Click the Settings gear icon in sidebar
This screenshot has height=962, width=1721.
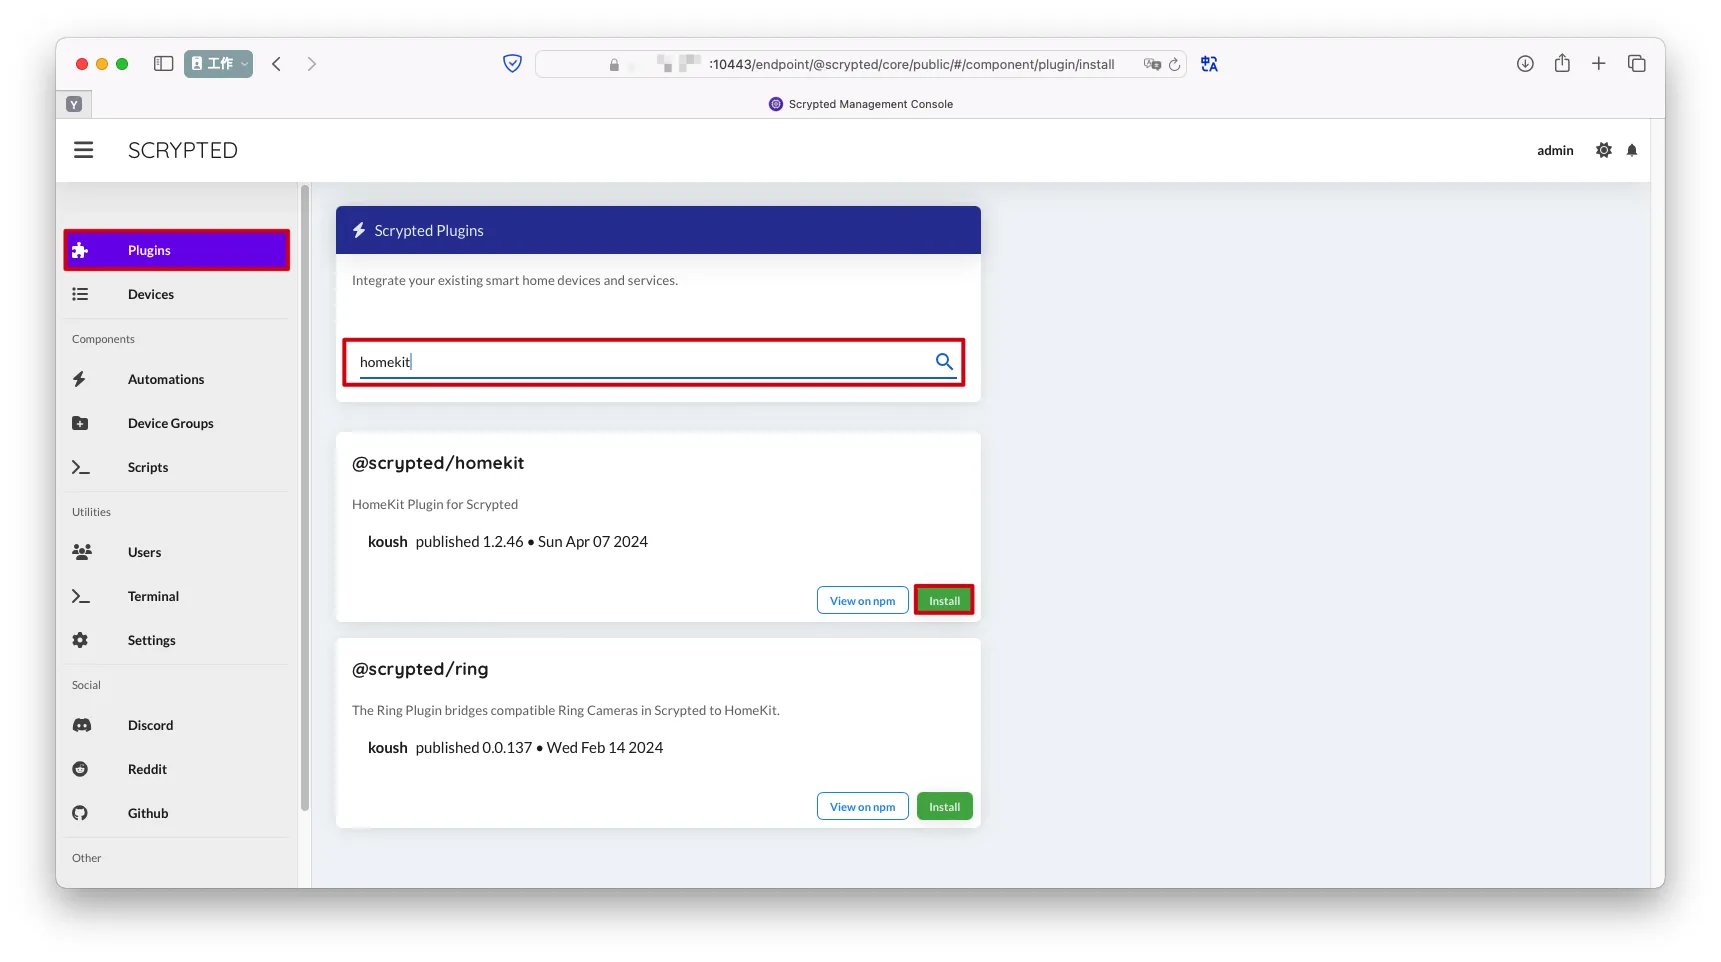coord(80,640)
